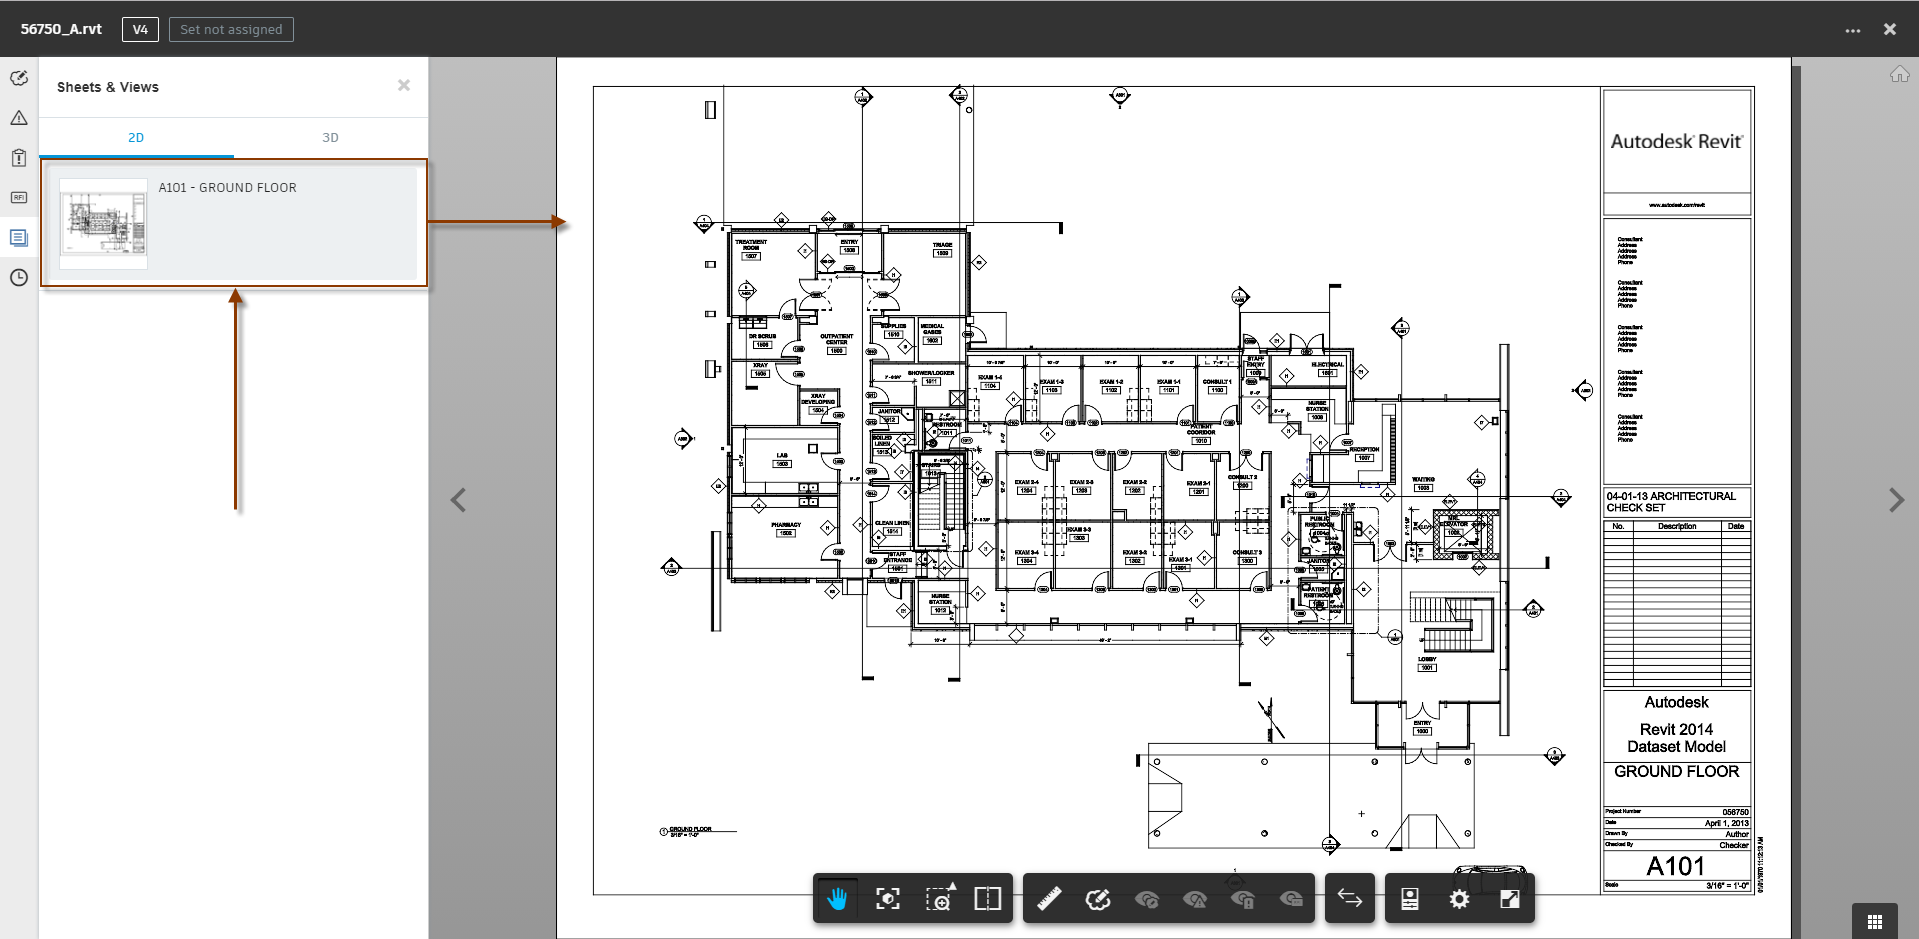Open the RFI panel in the sidebar
Screen dimensions: 1919x939
coord(18,198)
